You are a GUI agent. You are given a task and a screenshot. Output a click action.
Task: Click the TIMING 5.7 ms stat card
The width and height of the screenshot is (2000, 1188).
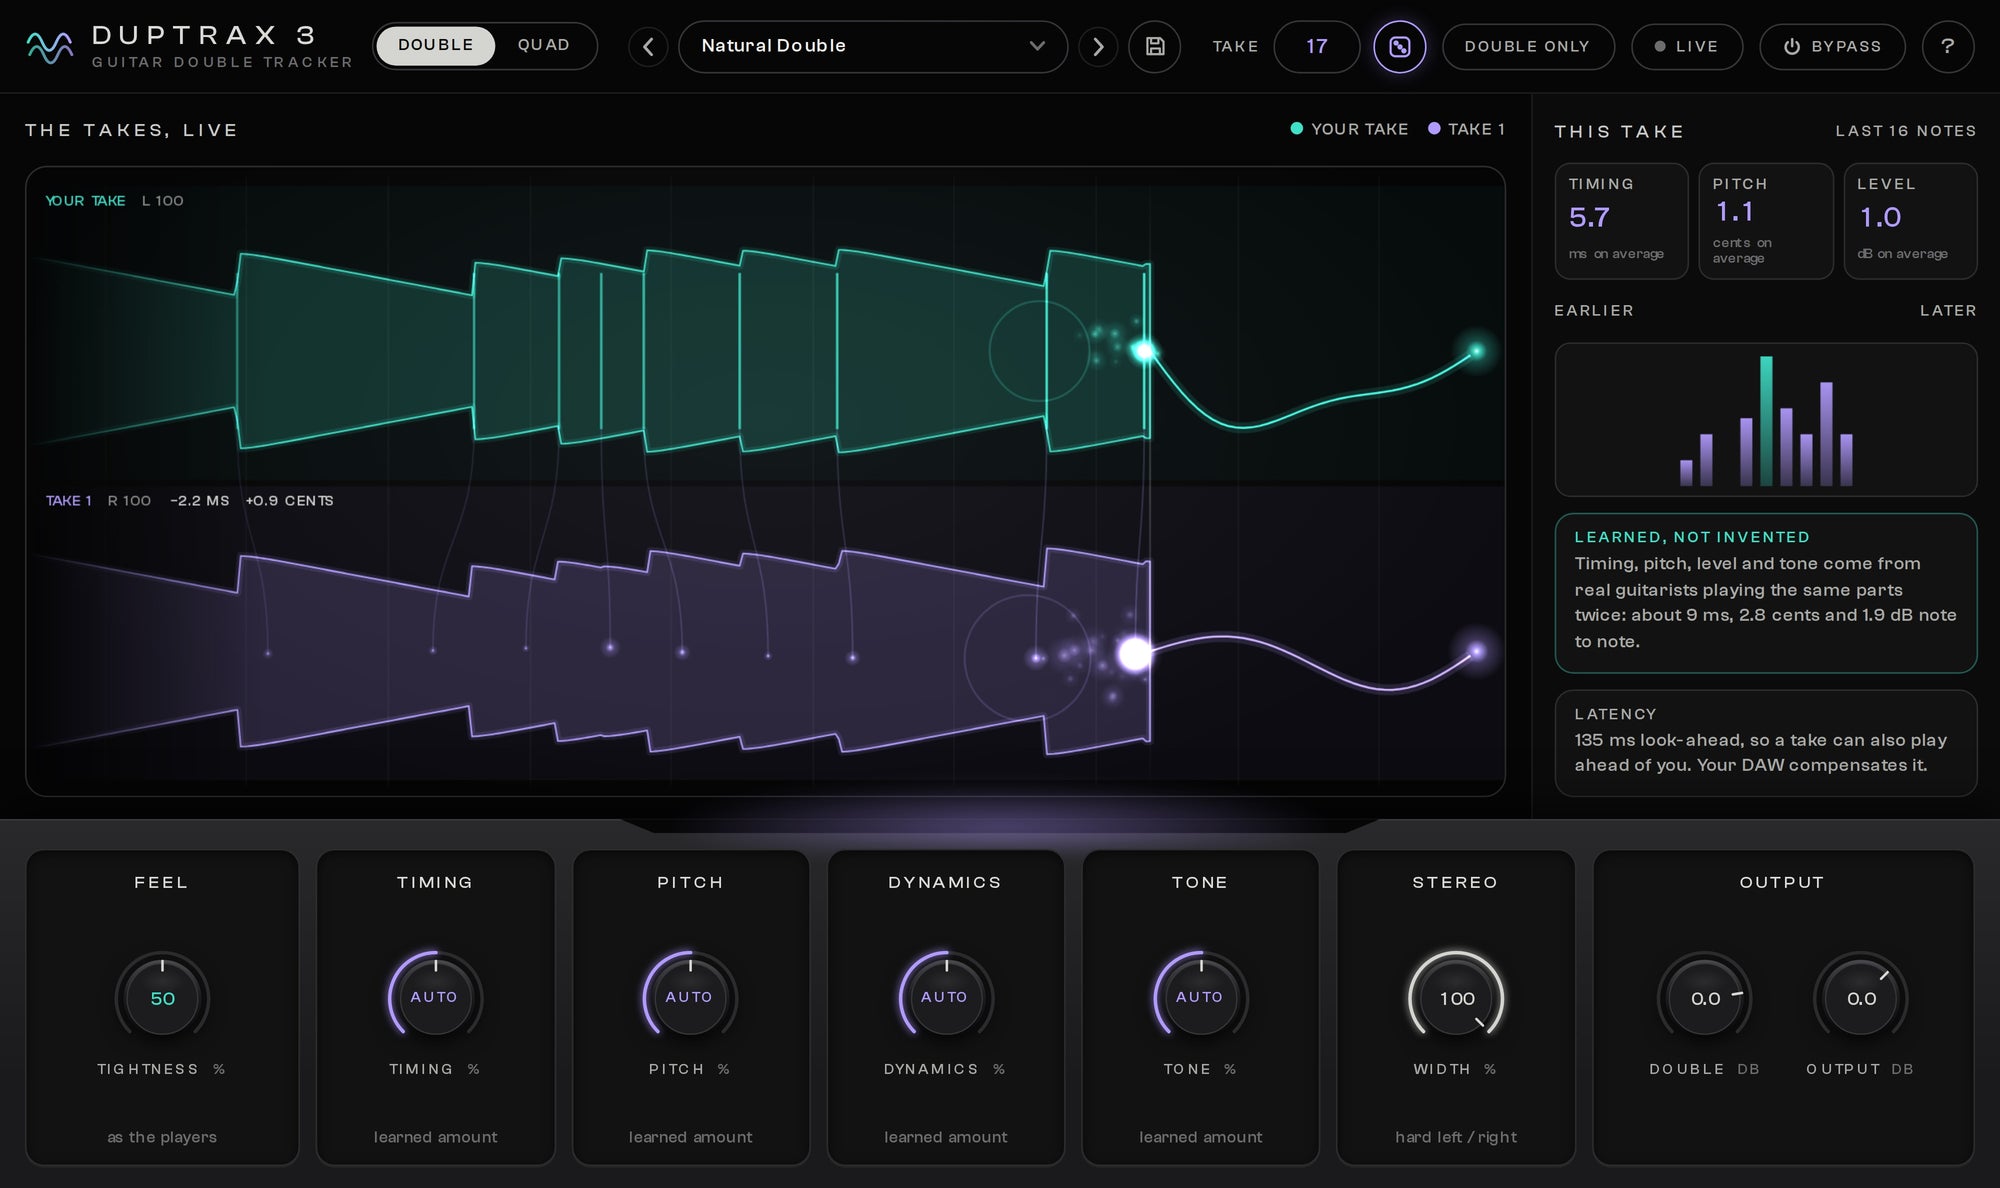click(x=1621, y=221)
